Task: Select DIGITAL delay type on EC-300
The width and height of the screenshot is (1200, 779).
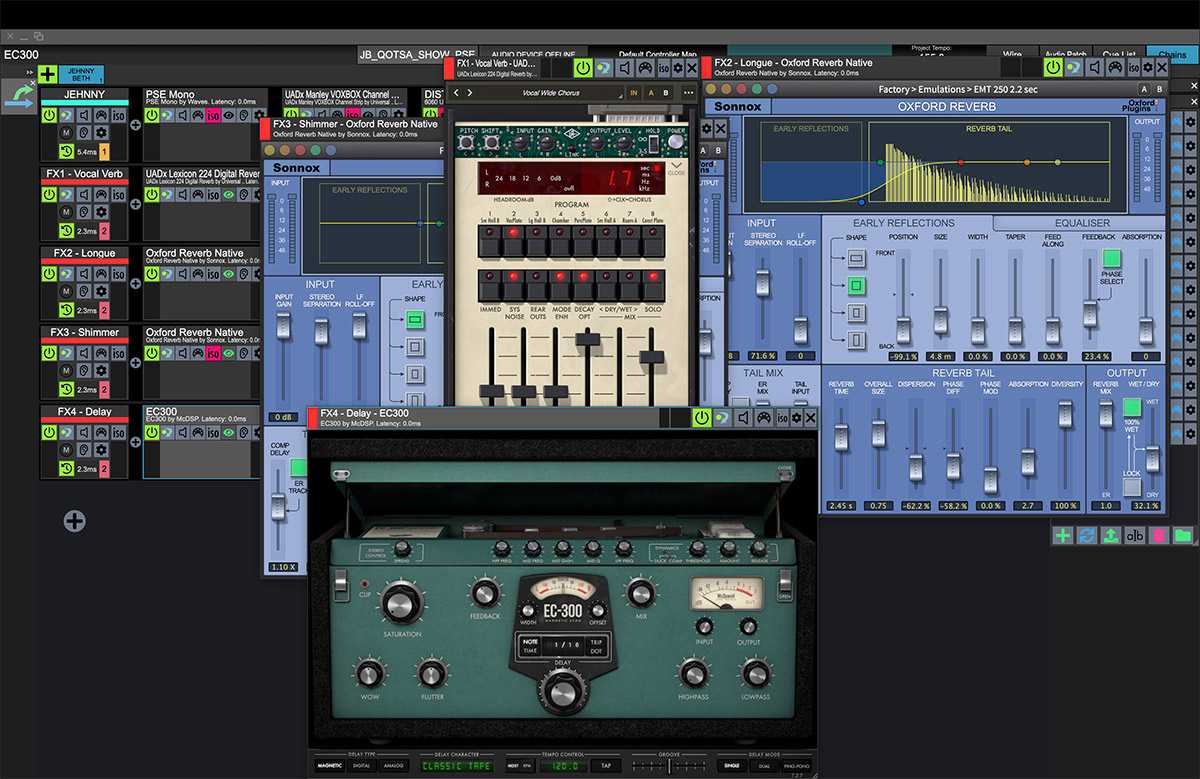Action: click(x=362, y=766)
